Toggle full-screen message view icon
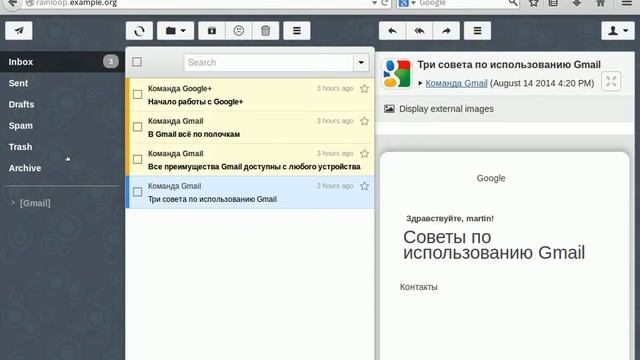The width and height of the screenshot is (640, 360). pyautogui.click(x=611, y=81)
